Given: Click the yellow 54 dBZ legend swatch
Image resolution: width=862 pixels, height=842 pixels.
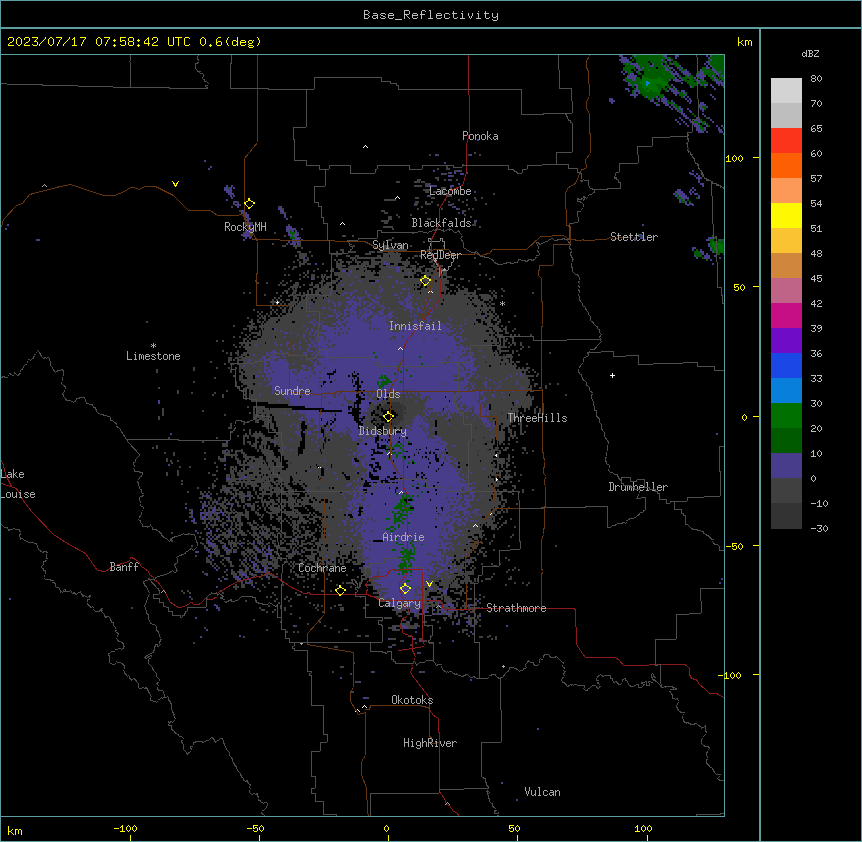Looking at the screenshot, I should pos(786,215).
